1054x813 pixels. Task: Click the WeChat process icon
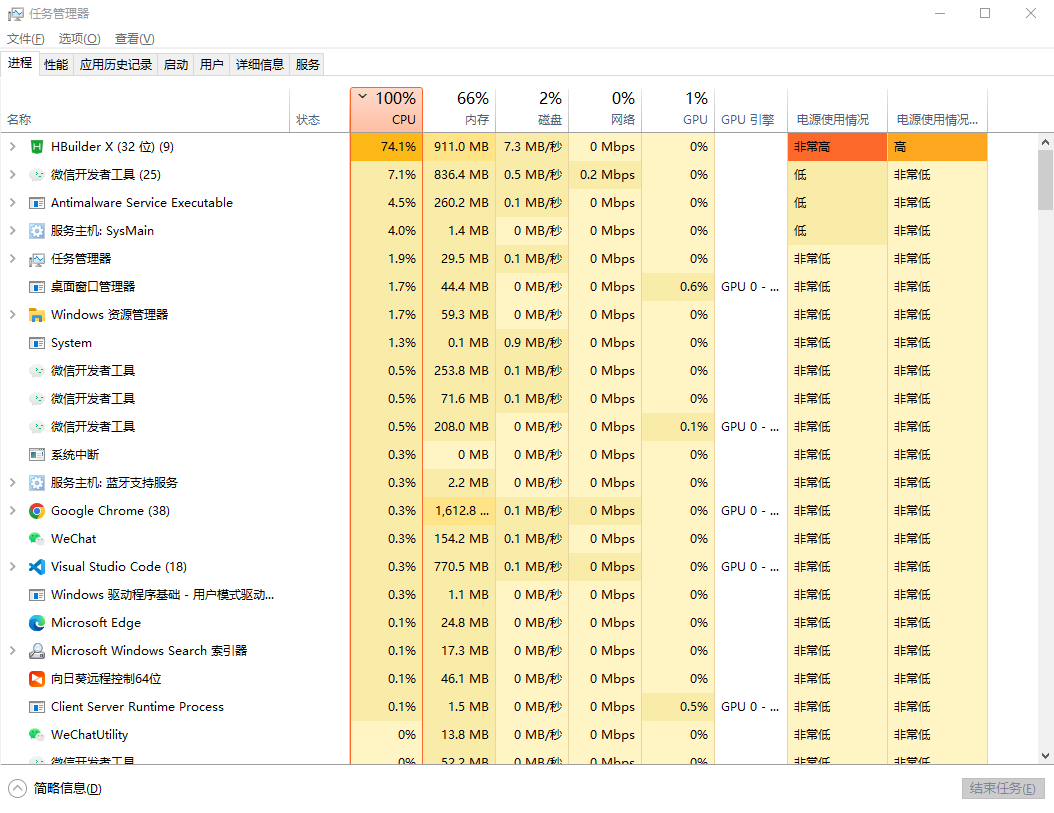[37, 539]
